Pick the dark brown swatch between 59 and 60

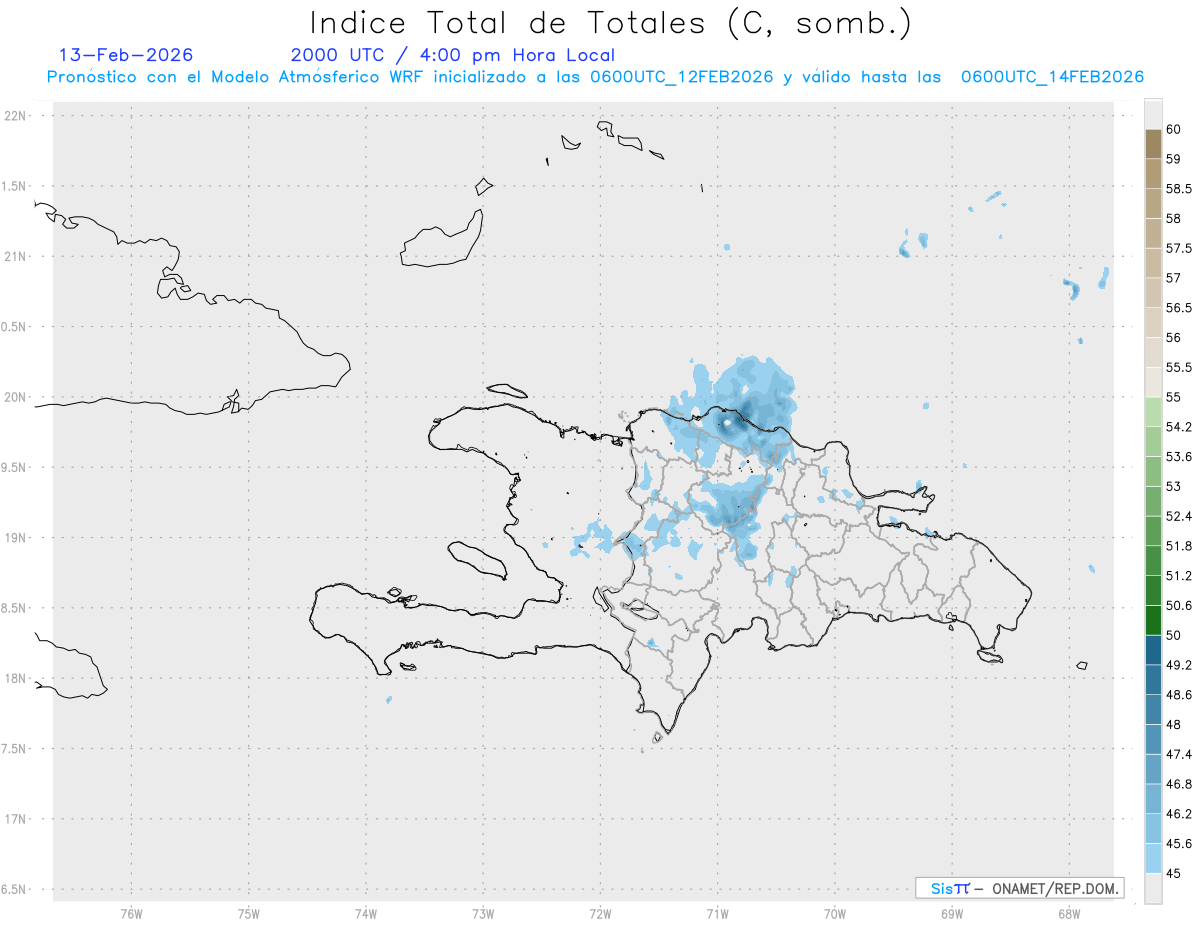pyautogui.click(x=1153, y=144)
